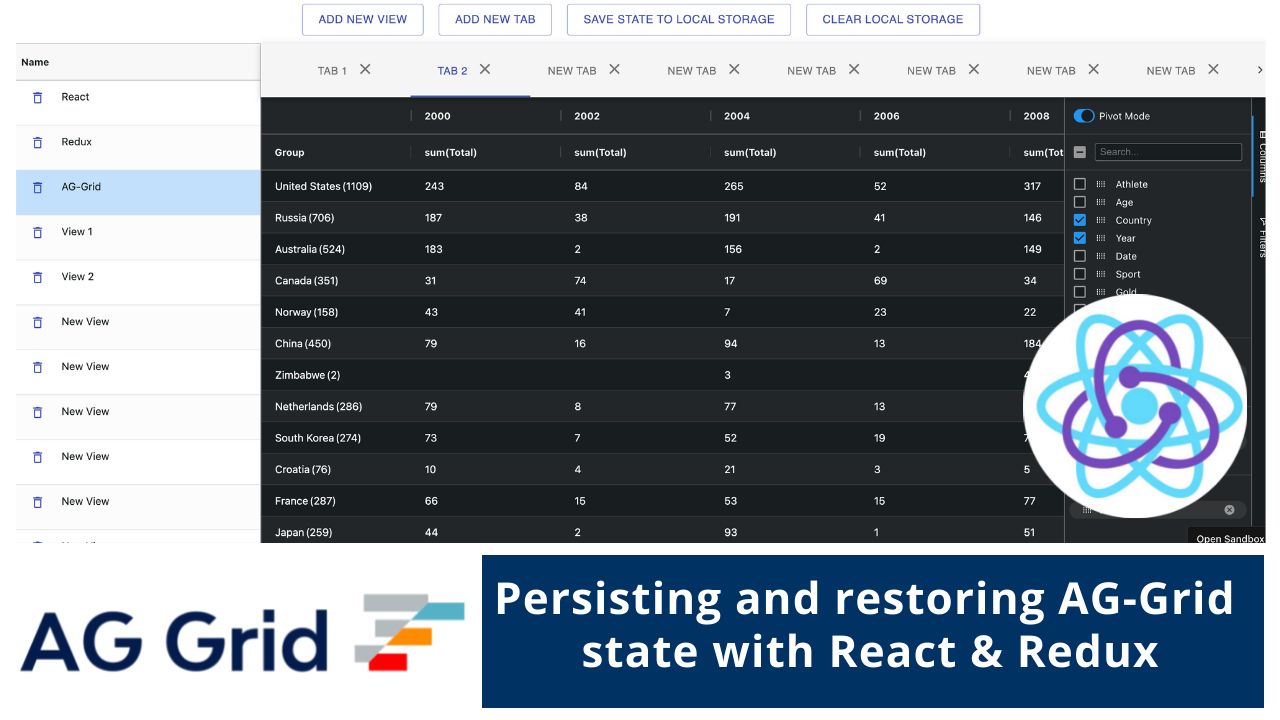
Task: Check the Athlete column checkbox
Action: pos(1080,184)
